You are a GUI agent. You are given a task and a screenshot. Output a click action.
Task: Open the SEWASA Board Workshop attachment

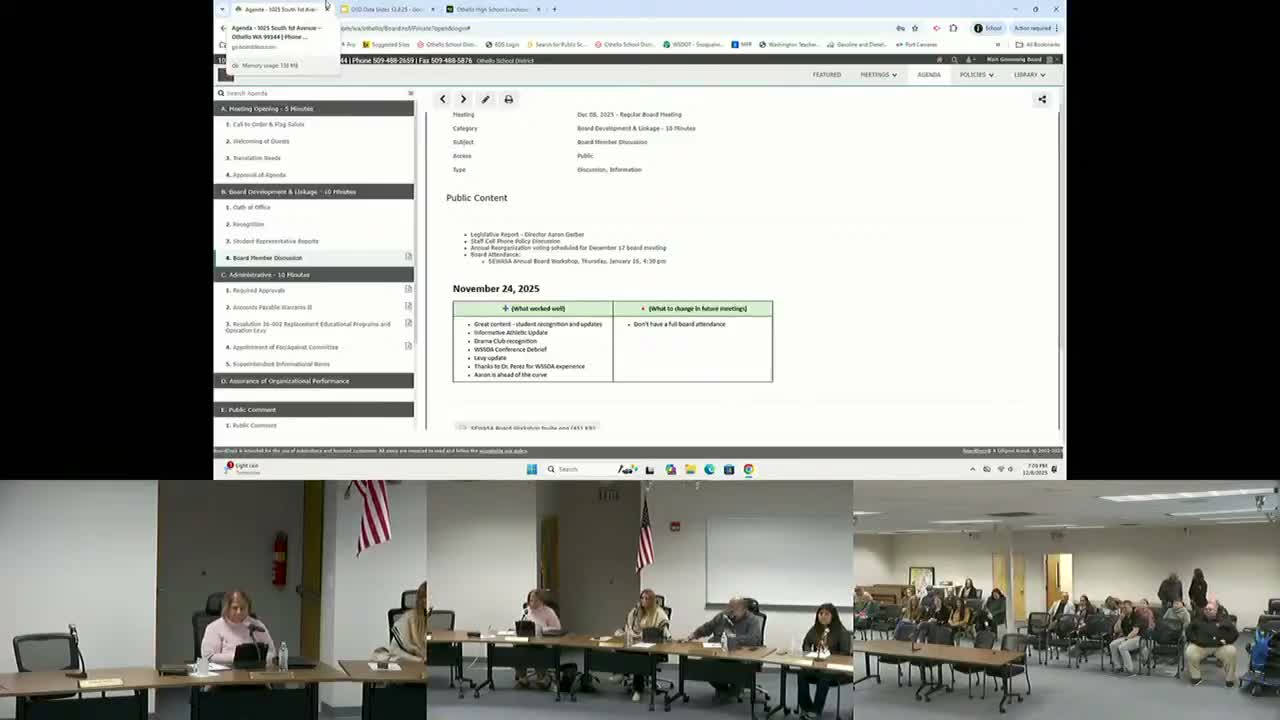[530, 428]
